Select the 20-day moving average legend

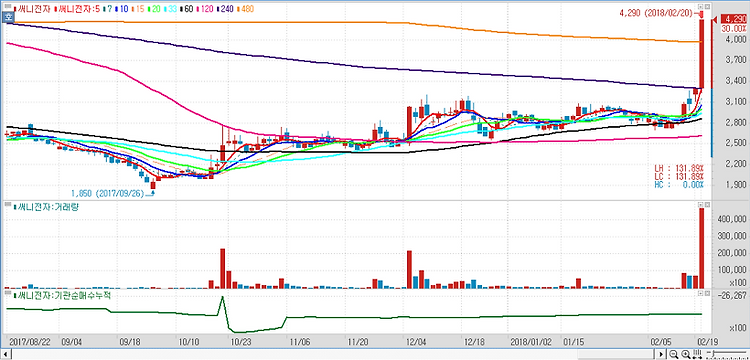click(154, 9)
